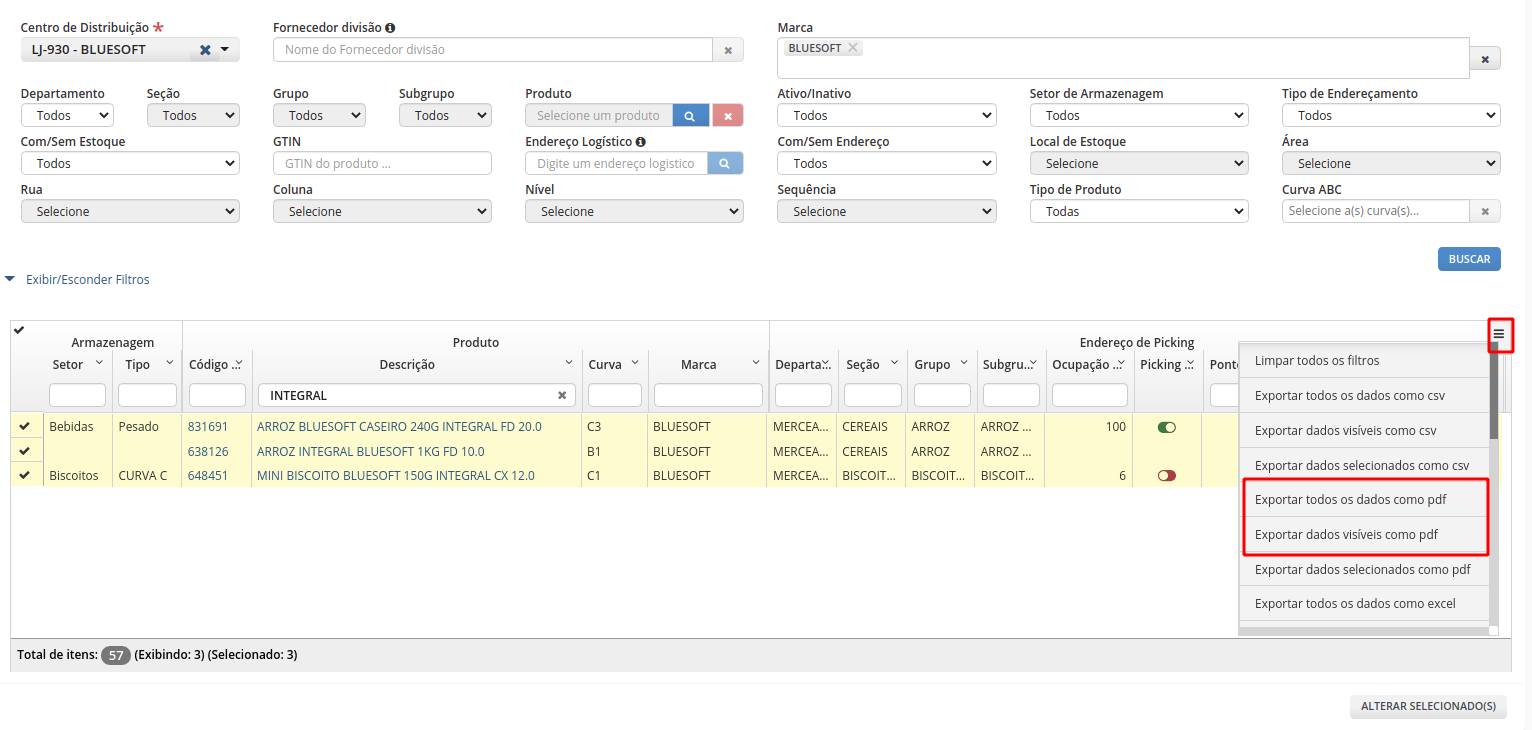
Task: Open the Departamento dropdown
Action: coord(67,116)
